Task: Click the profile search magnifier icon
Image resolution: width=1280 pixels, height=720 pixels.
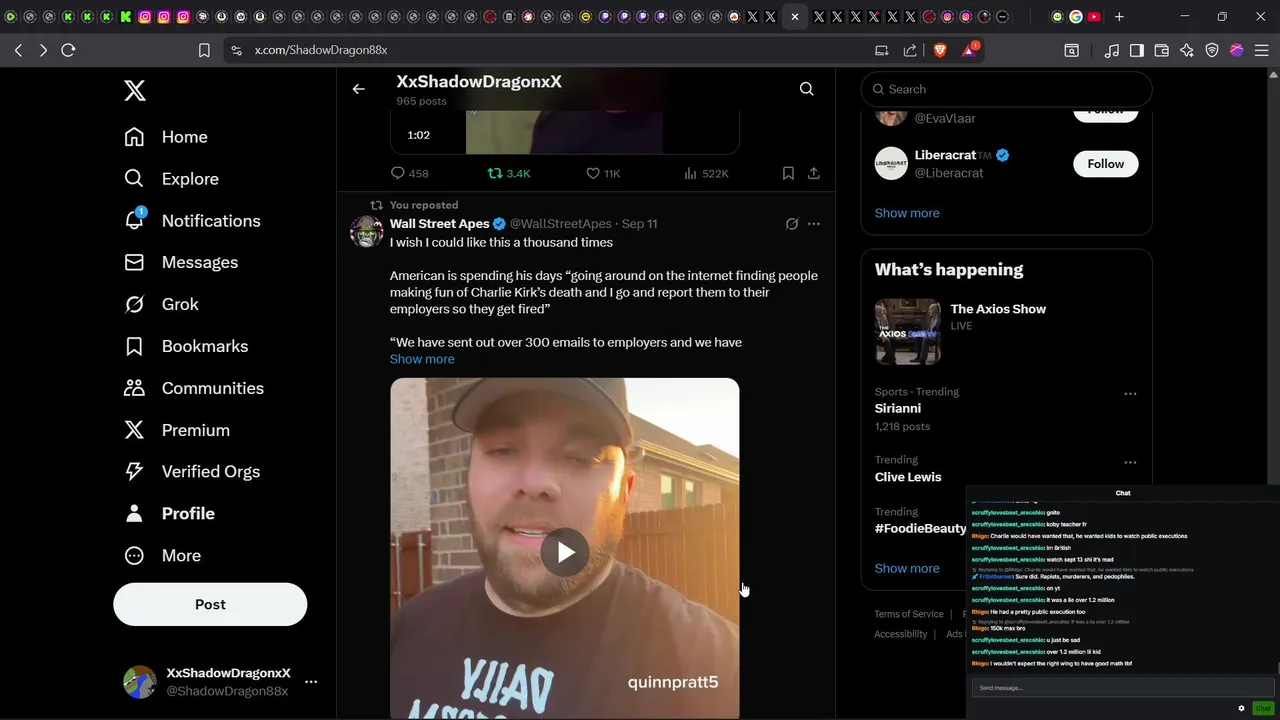Action: pos(807,89)
